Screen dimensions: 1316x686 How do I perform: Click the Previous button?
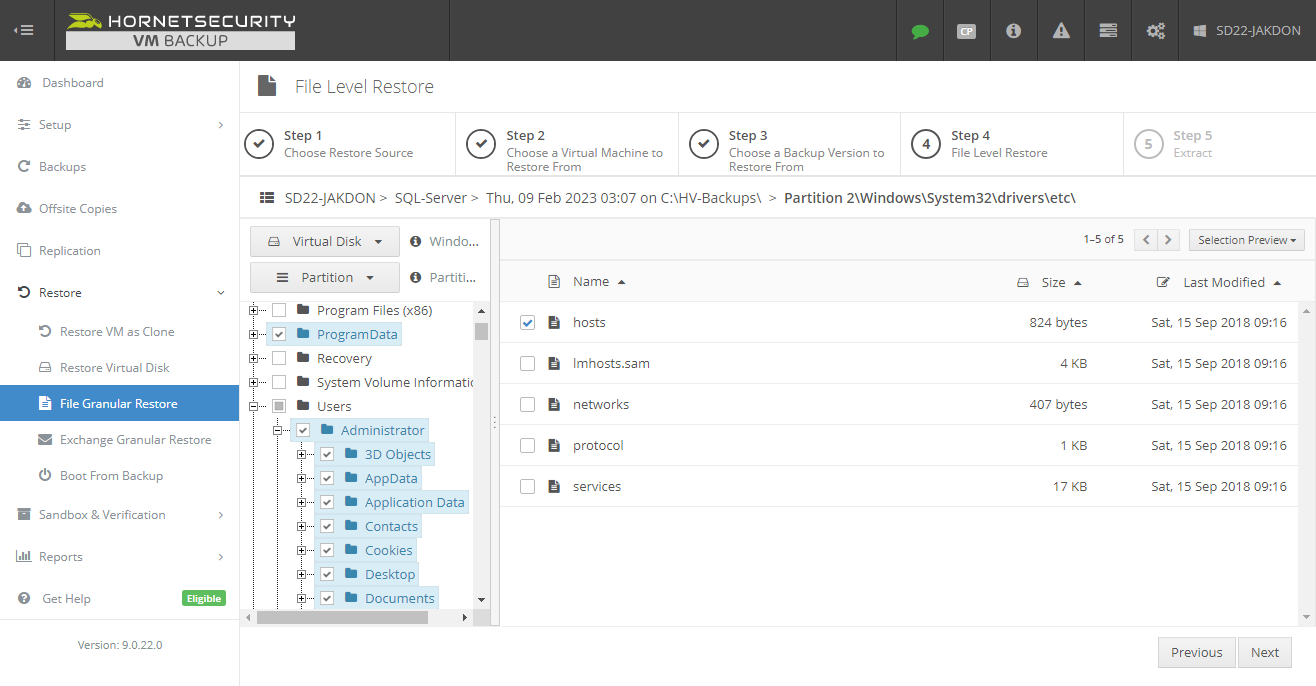coord(1196,652)
